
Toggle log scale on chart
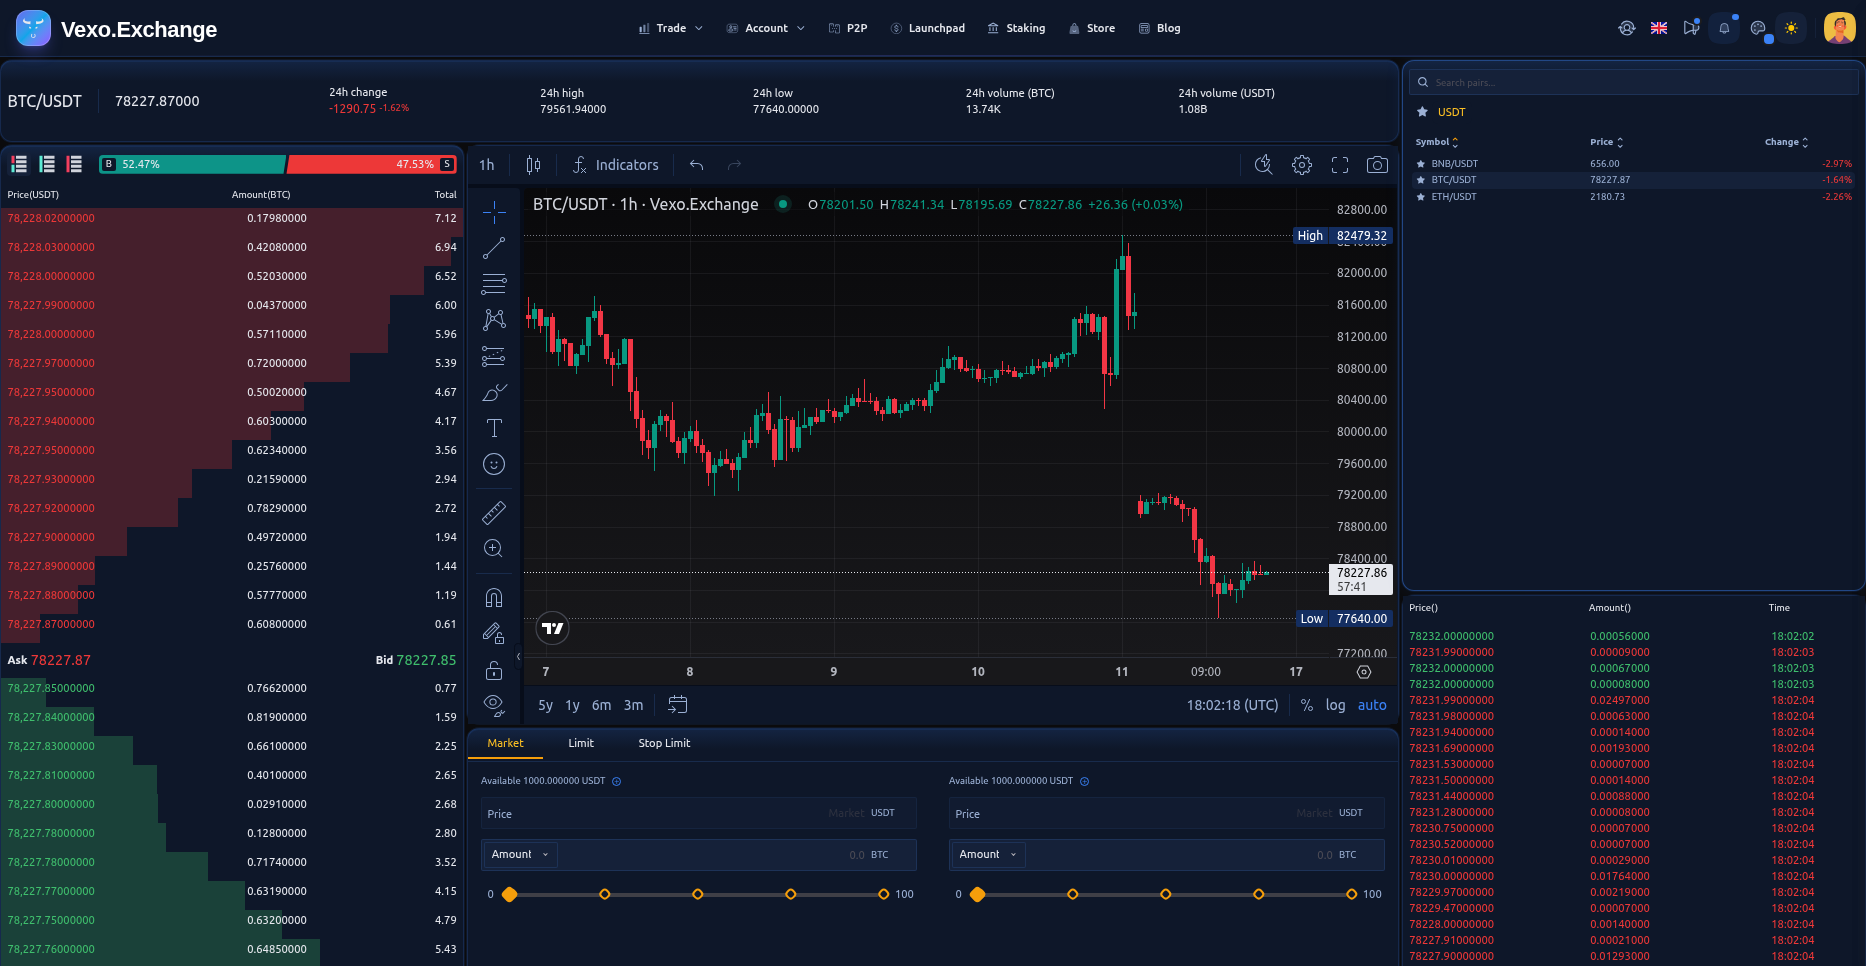coord(1335,705)
